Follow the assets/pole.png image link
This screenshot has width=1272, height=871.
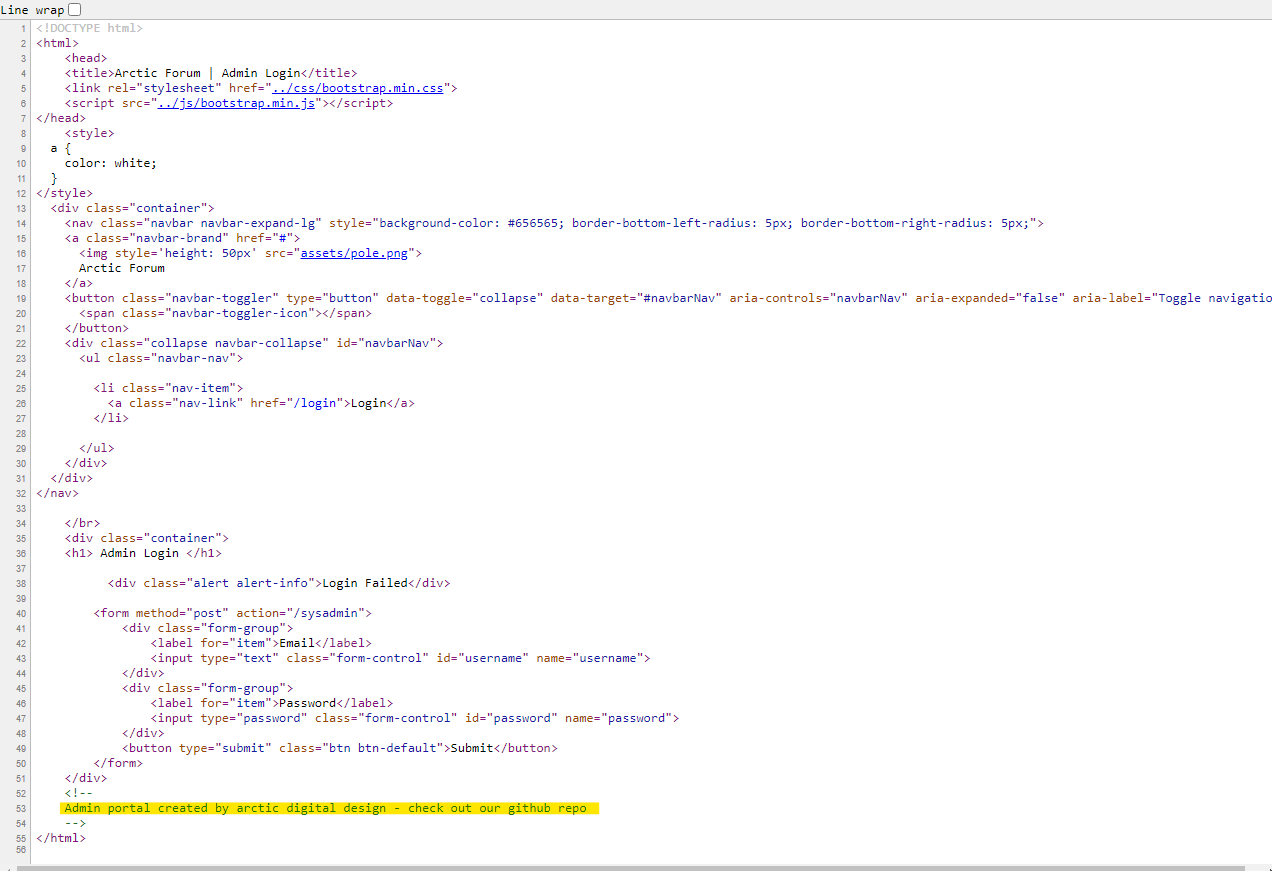coord(354,253)
